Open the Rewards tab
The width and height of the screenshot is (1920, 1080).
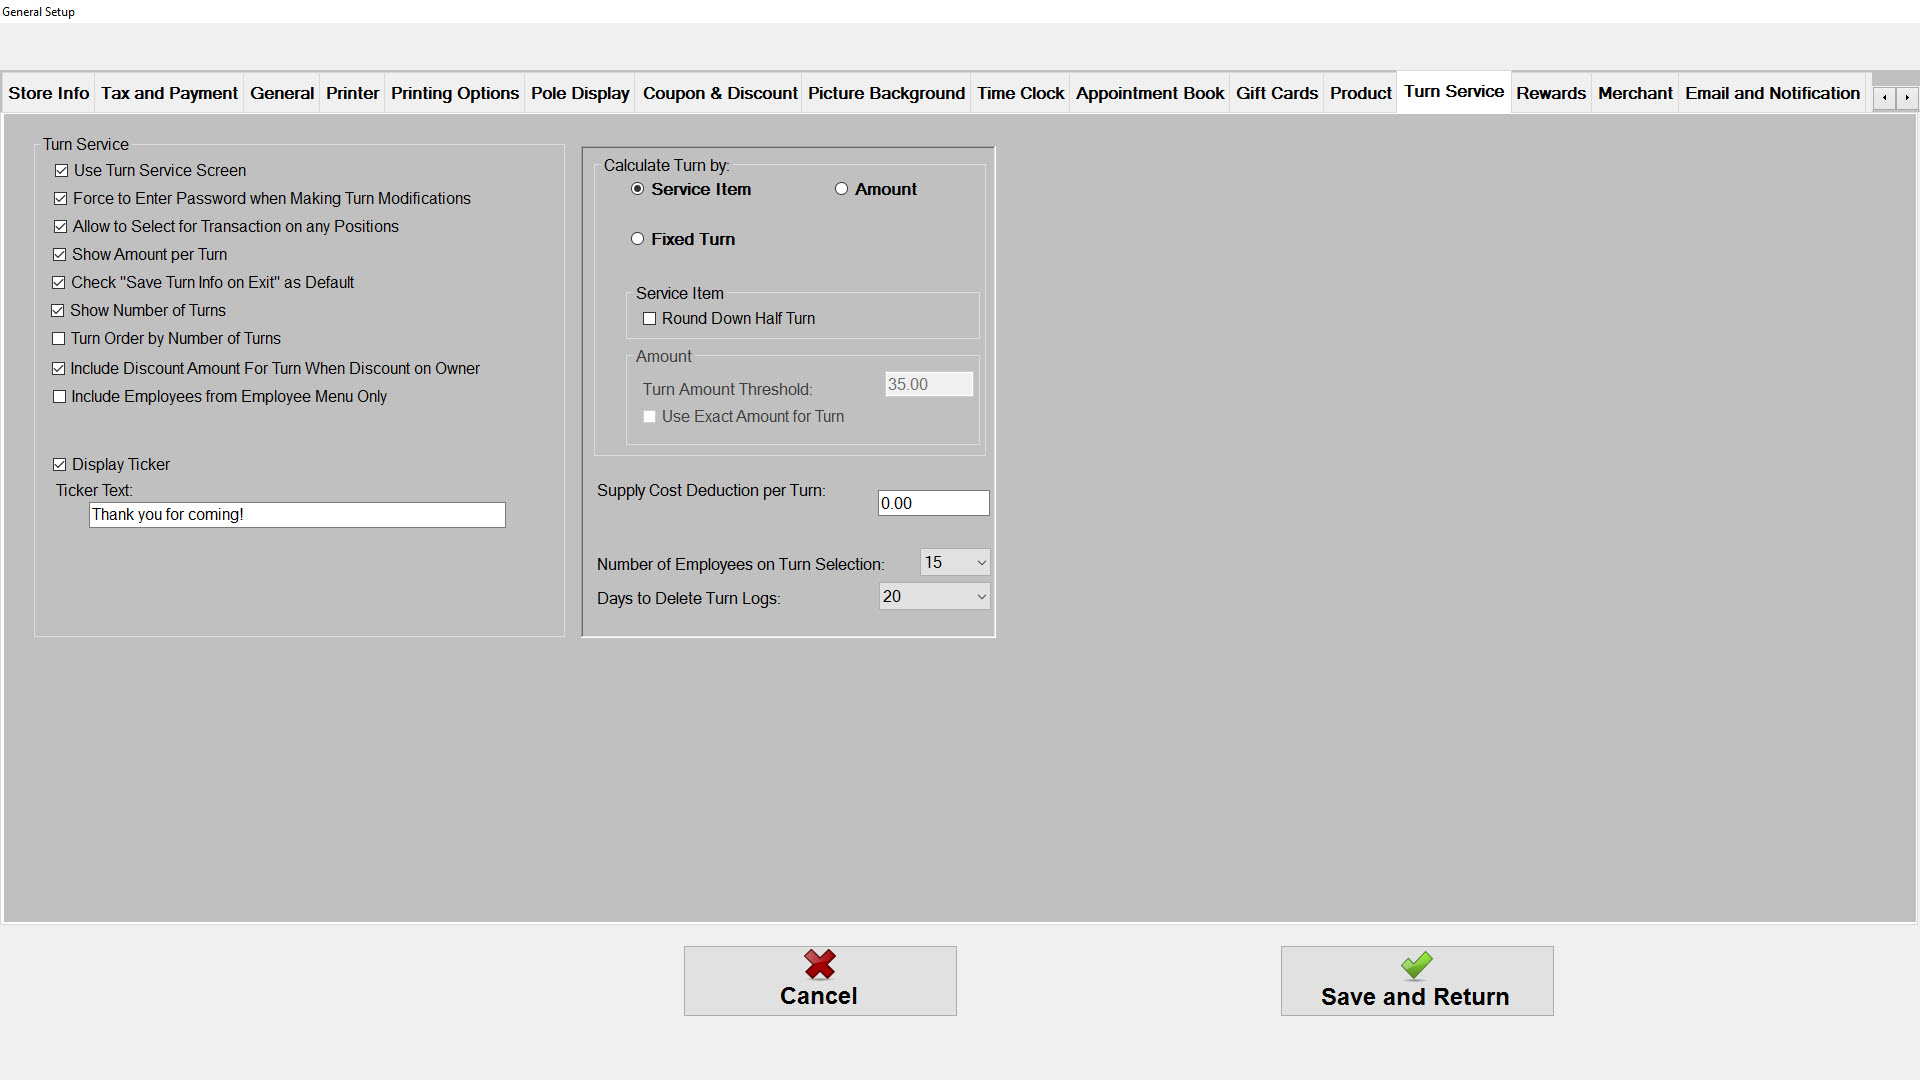(1550, 93)
